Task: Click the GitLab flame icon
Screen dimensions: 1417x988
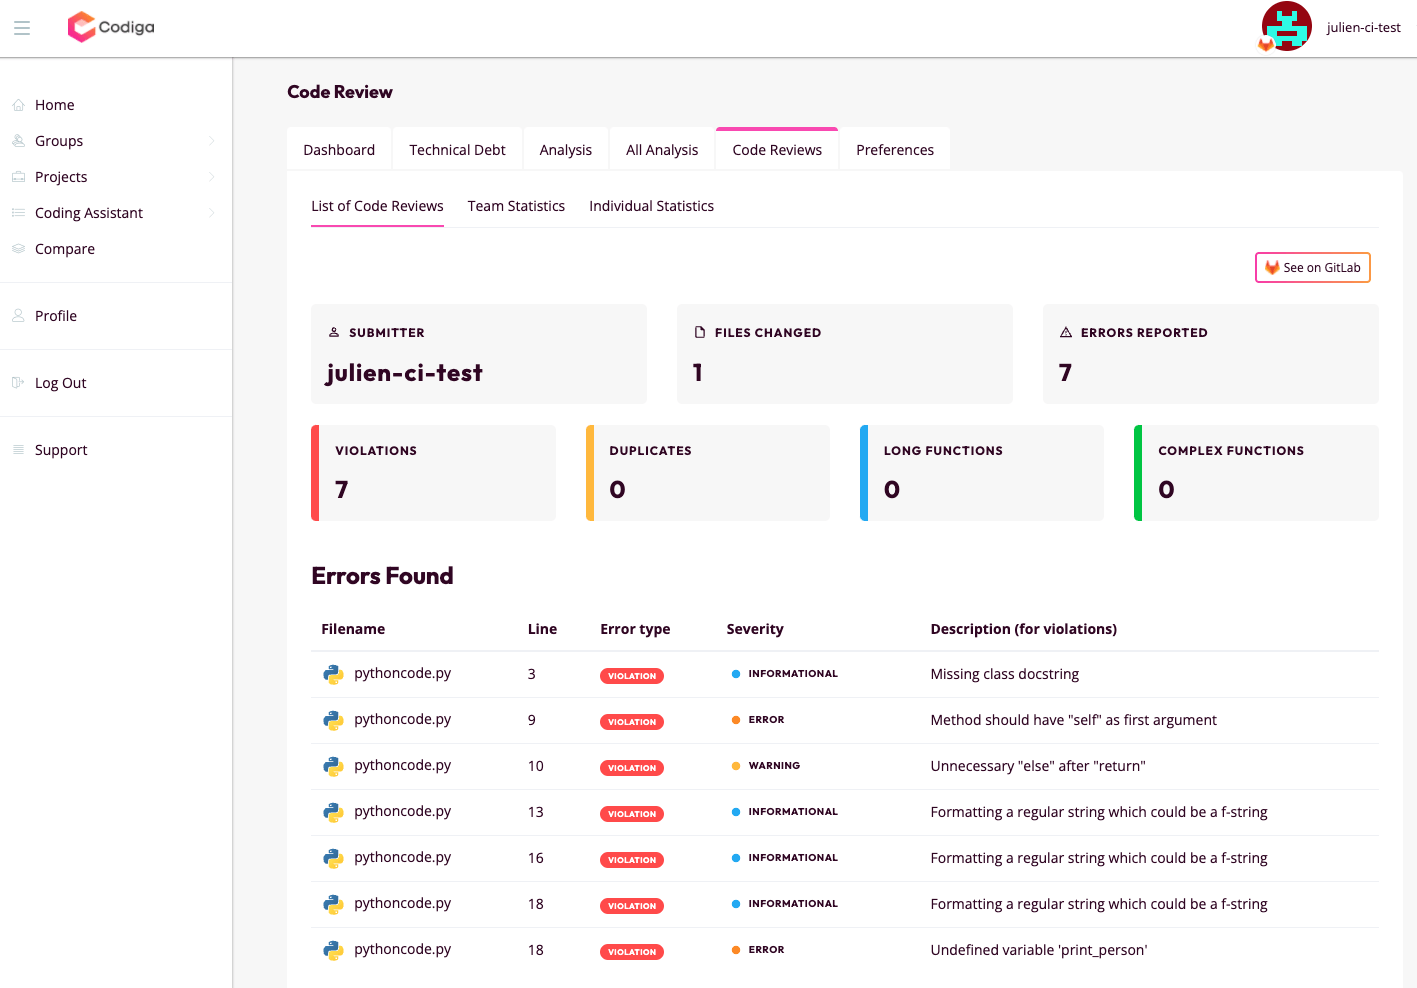Action: (x=1271, y=267)
